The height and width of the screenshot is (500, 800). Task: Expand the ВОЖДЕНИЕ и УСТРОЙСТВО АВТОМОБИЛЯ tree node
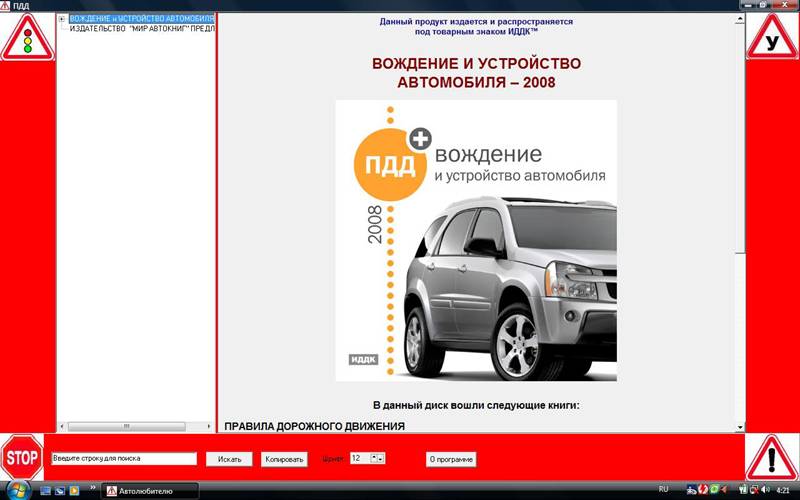[x=62, y=19]
